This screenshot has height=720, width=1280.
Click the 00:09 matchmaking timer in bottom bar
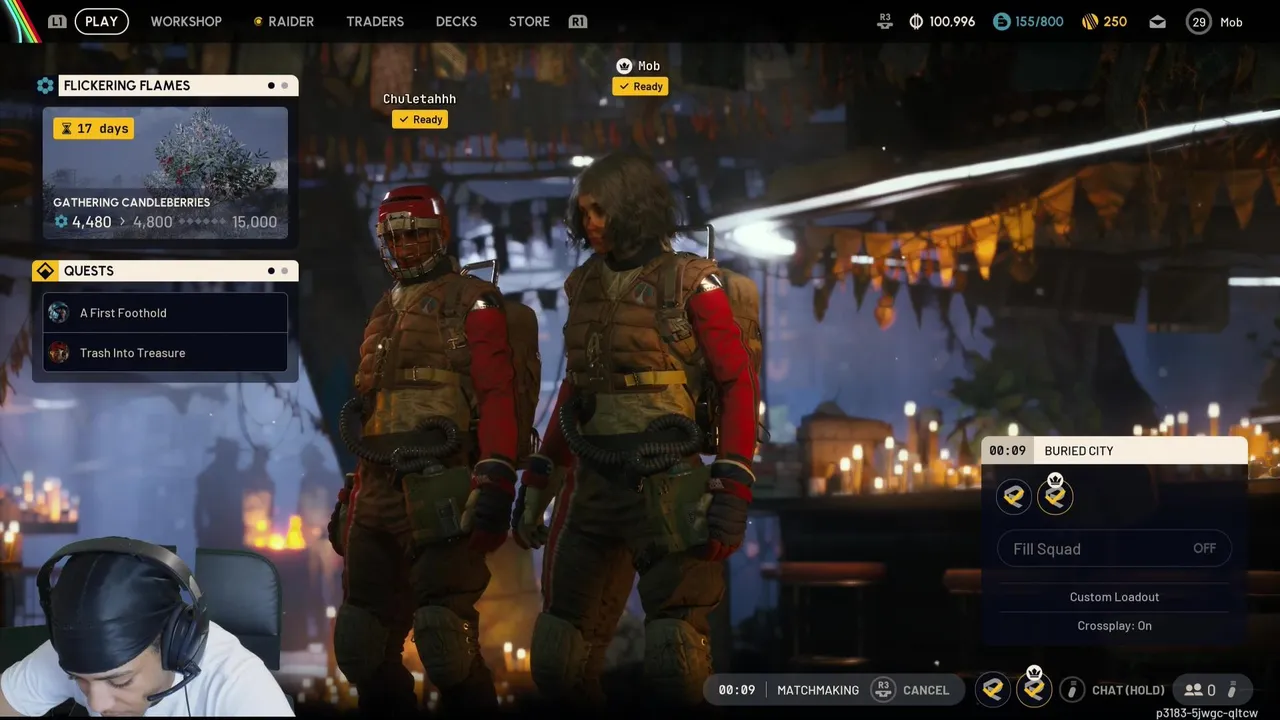coord(737,690)
